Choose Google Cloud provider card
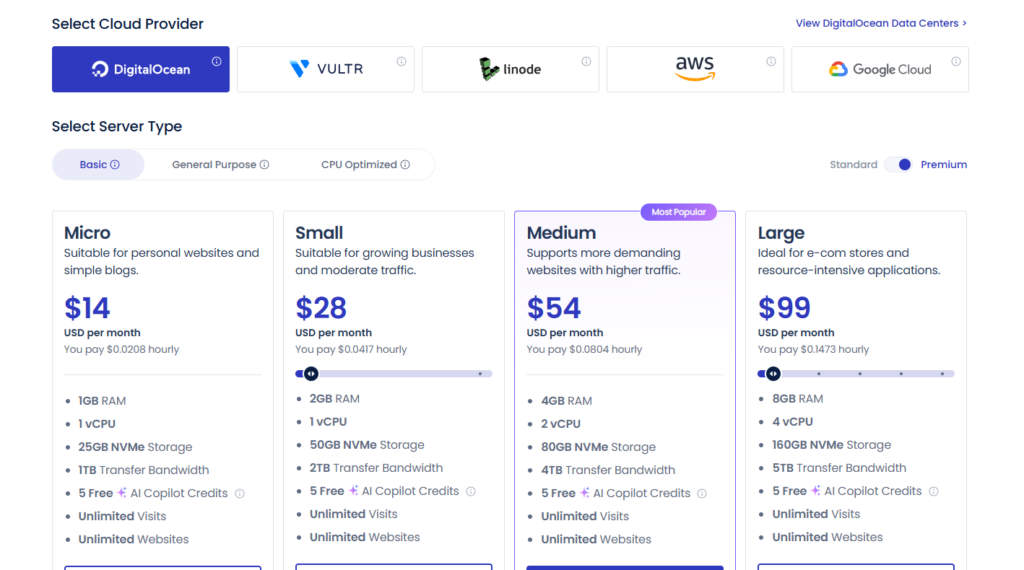 click(x=880, y=69)
